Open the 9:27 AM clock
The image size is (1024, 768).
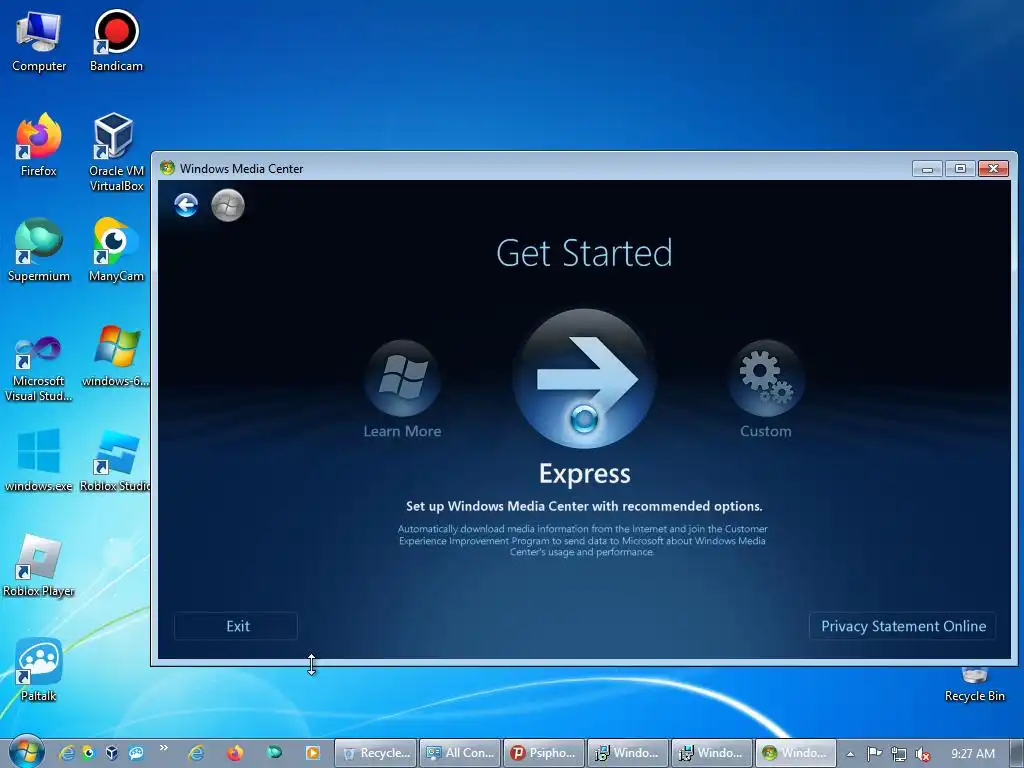click(x=972, y=754)
